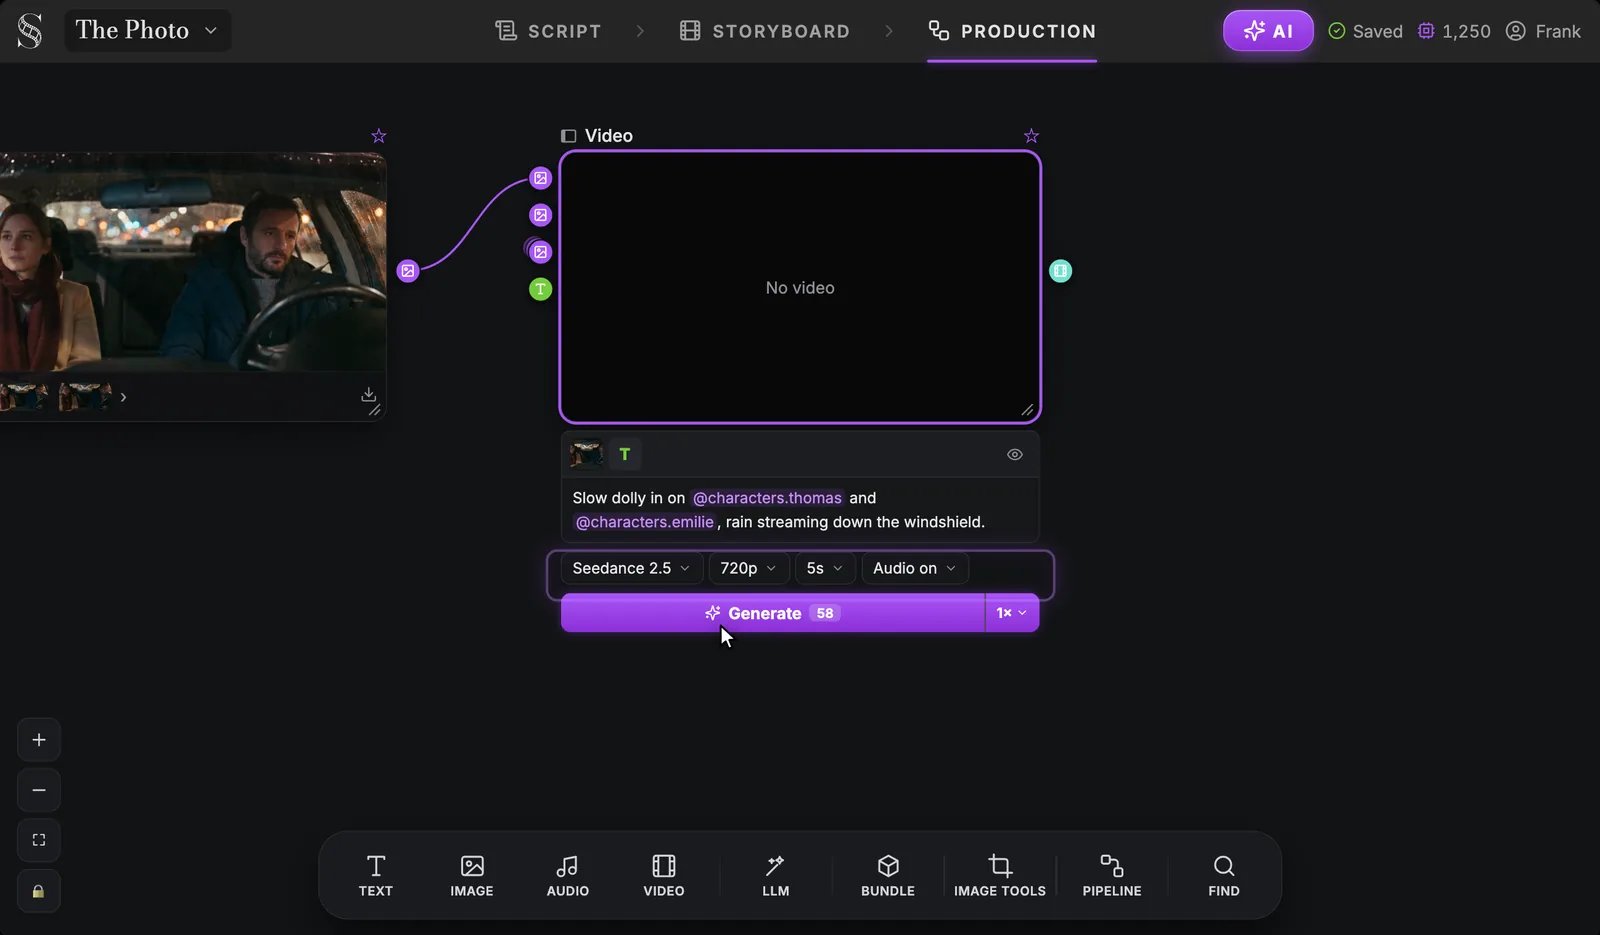
Task: Open The Photo project dropdown
Action: click(x=147, y=30)
